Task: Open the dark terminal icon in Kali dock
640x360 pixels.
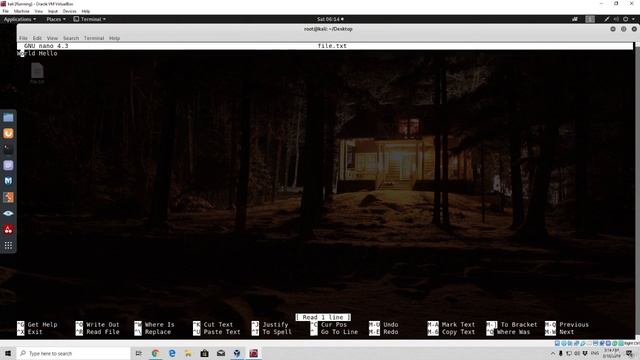Action: 8,149
